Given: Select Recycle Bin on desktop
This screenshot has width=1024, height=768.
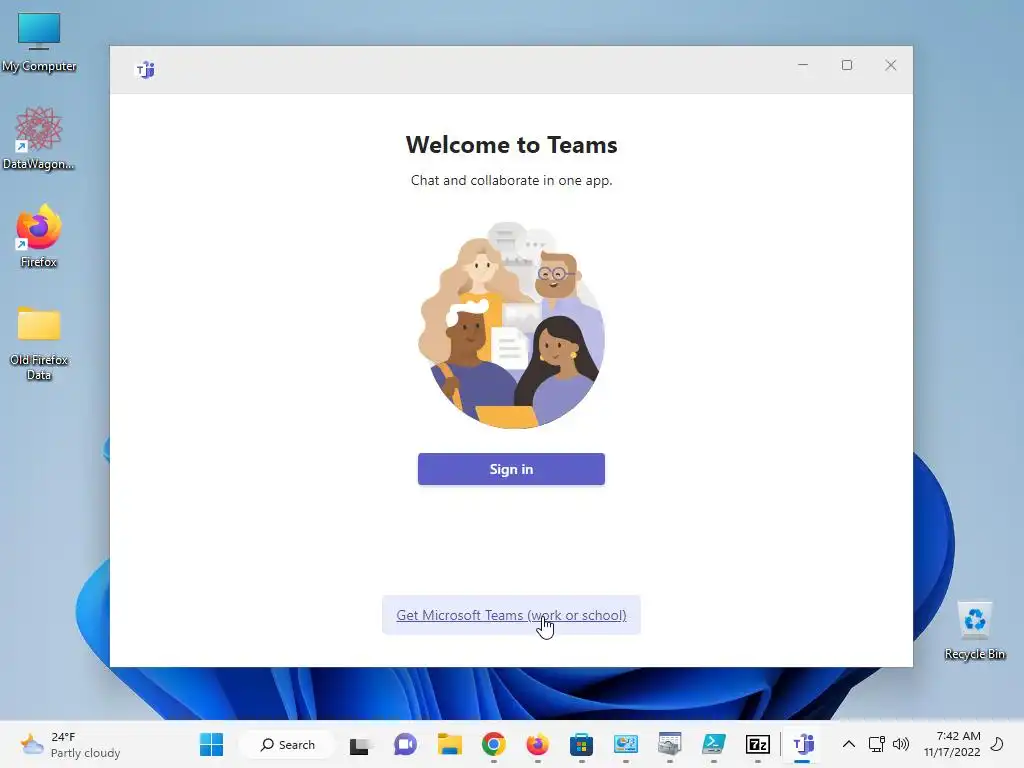Looking at the screenshot, I should coord(974,631).
